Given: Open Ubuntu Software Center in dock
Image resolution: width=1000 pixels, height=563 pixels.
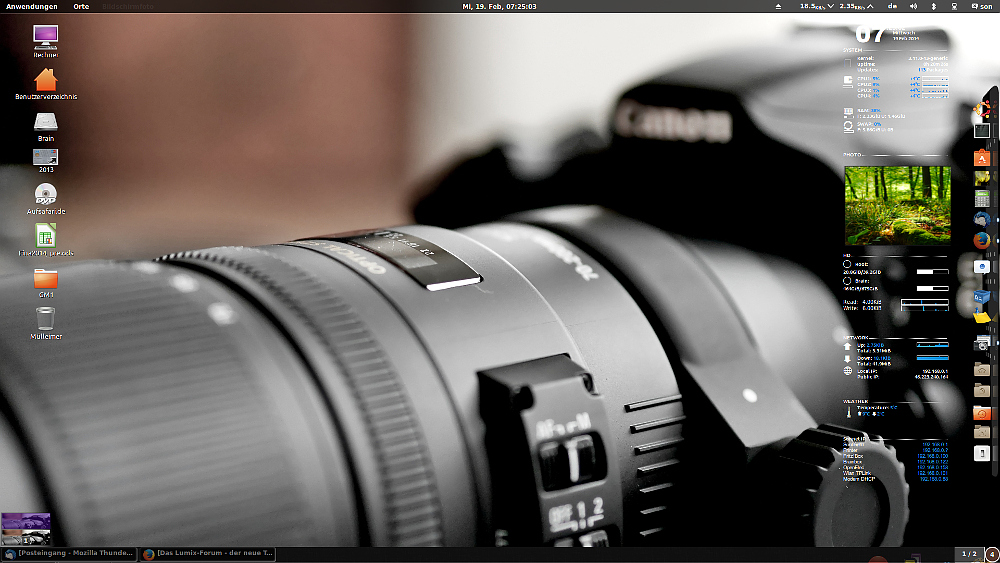Looking at the screenshot, I should [x=982, y=157].
